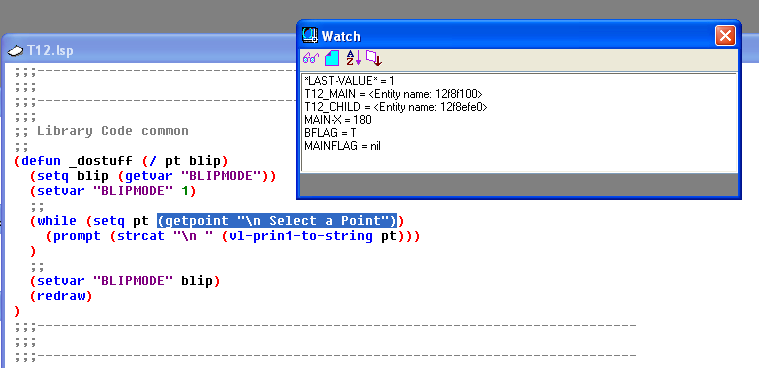
Task: Click the Clear Window icon in Watch
Action: (332, 59)
